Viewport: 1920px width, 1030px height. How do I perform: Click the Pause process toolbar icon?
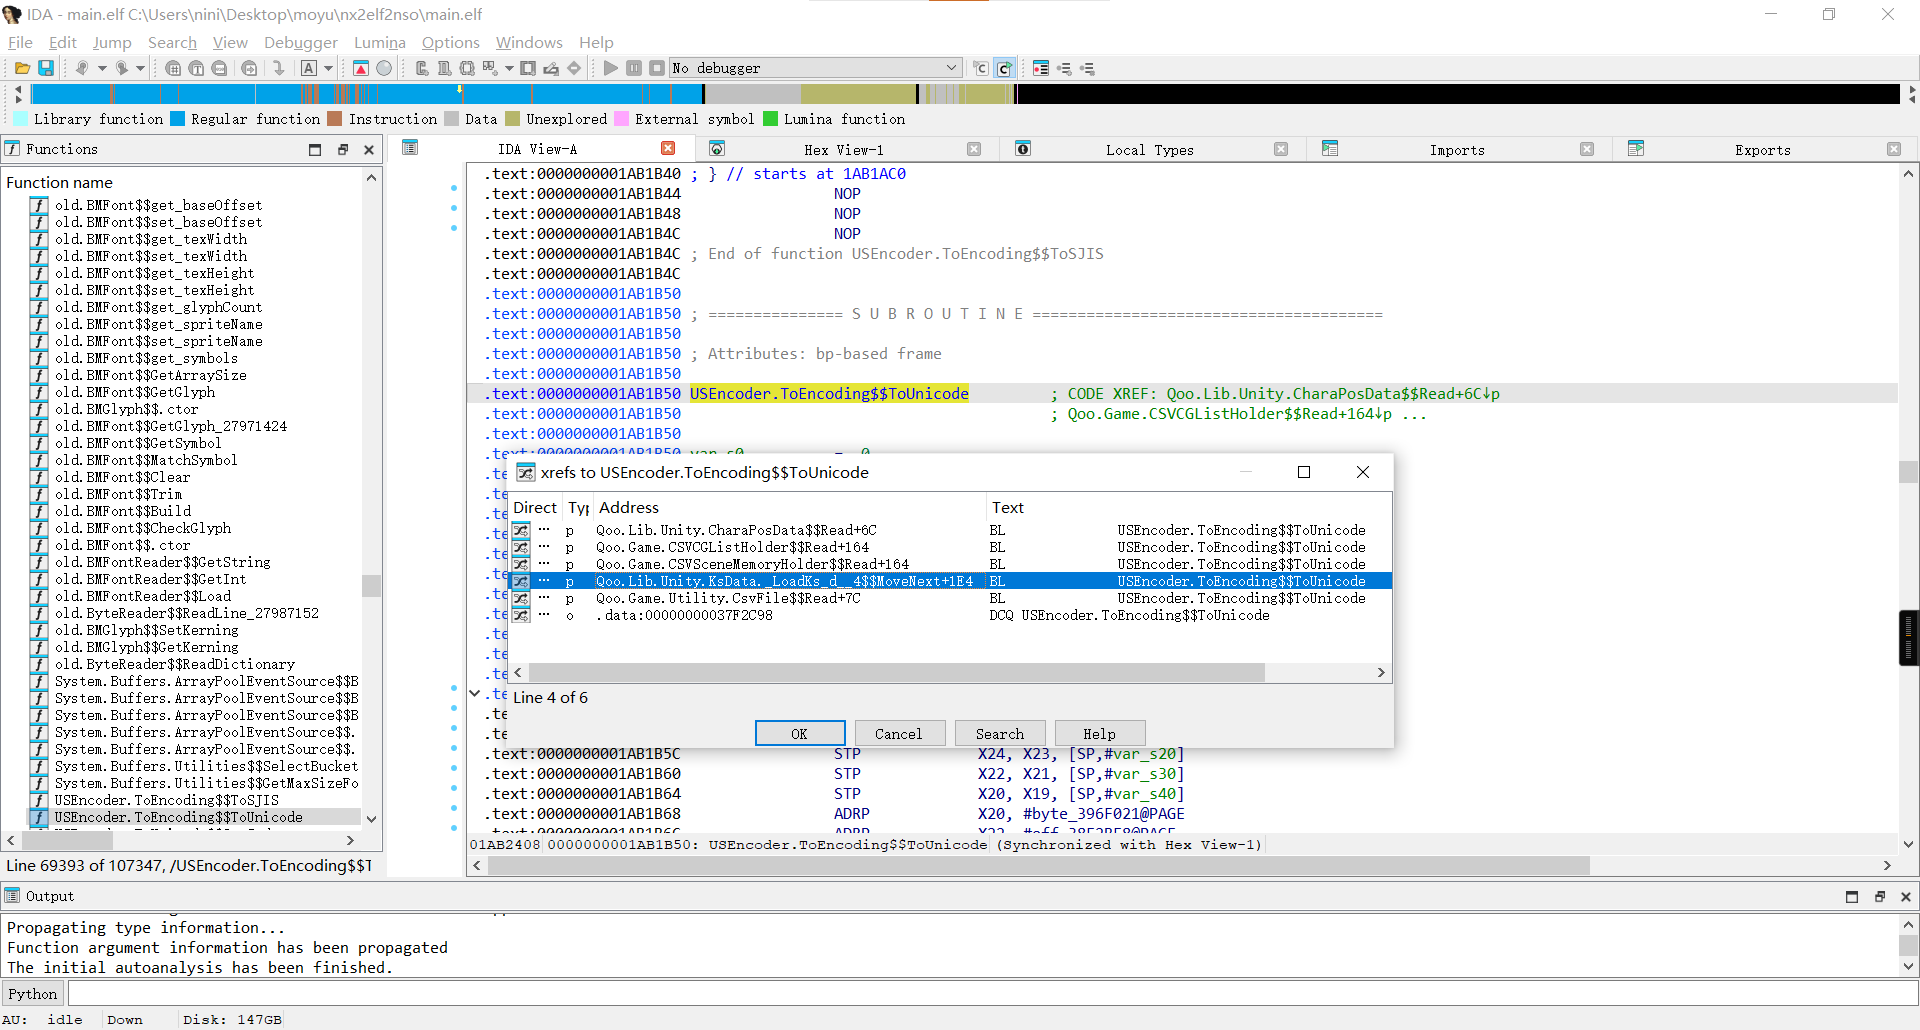click(x=634, y=68)
